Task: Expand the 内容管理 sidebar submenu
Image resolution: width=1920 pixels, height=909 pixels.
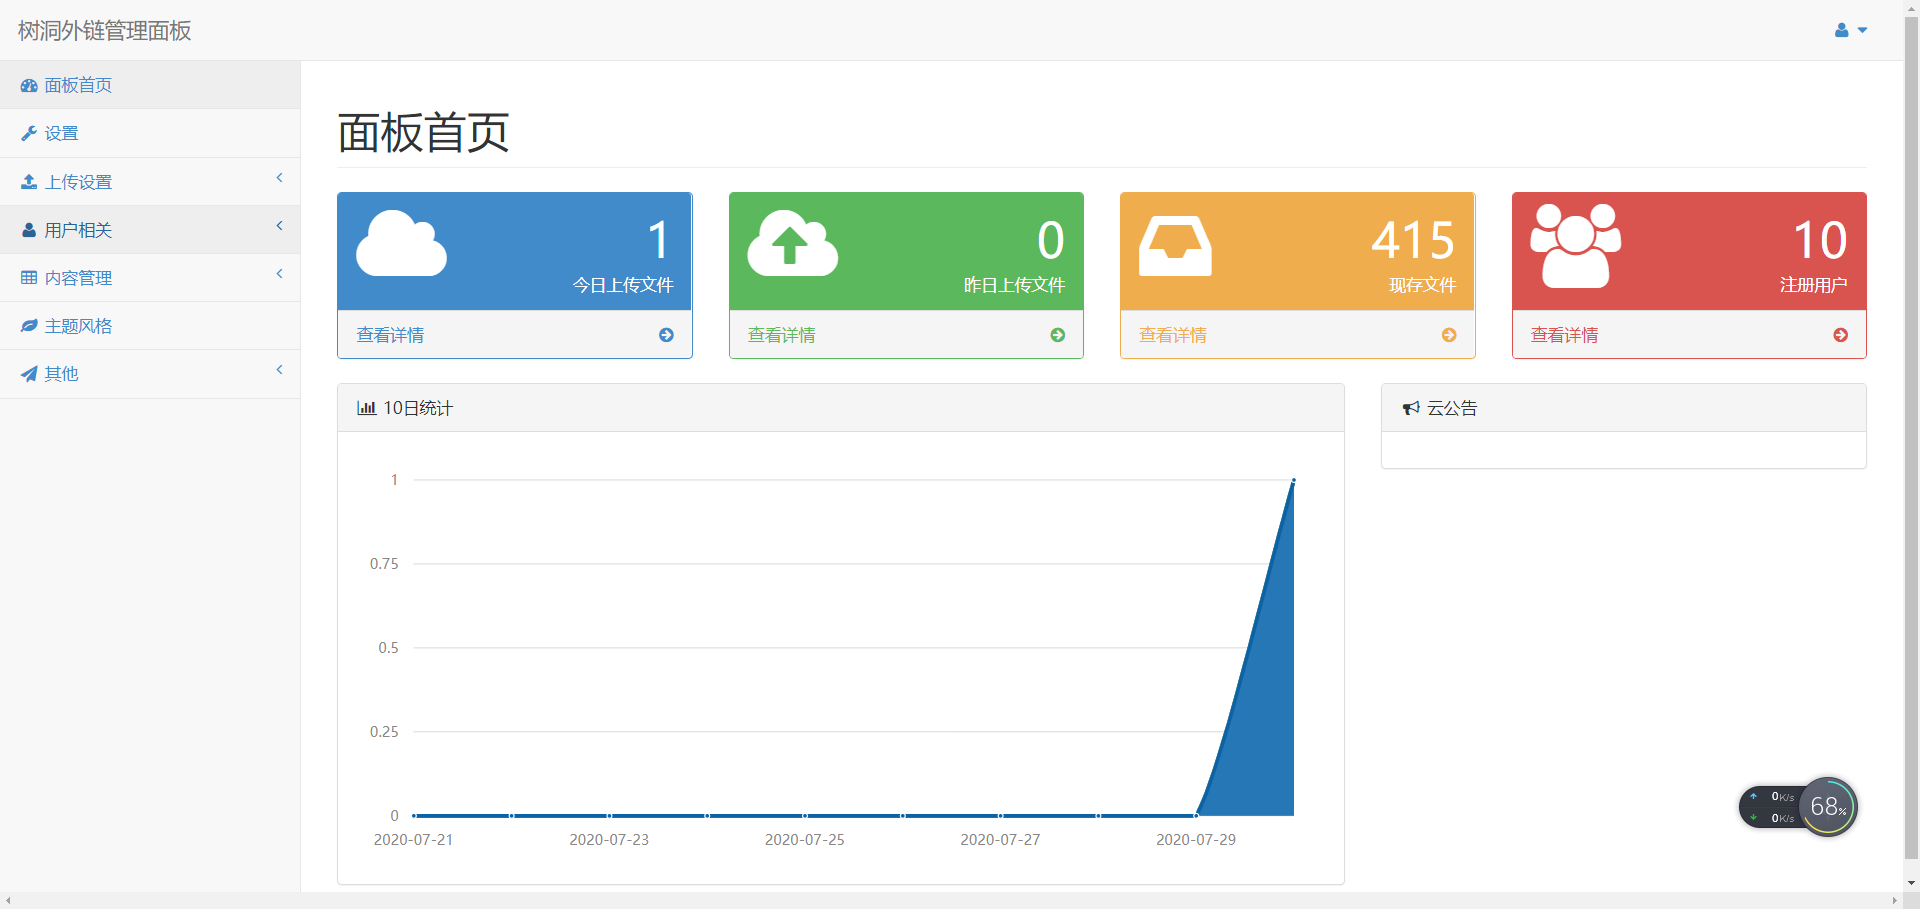Action: click(x=150, y=278)
